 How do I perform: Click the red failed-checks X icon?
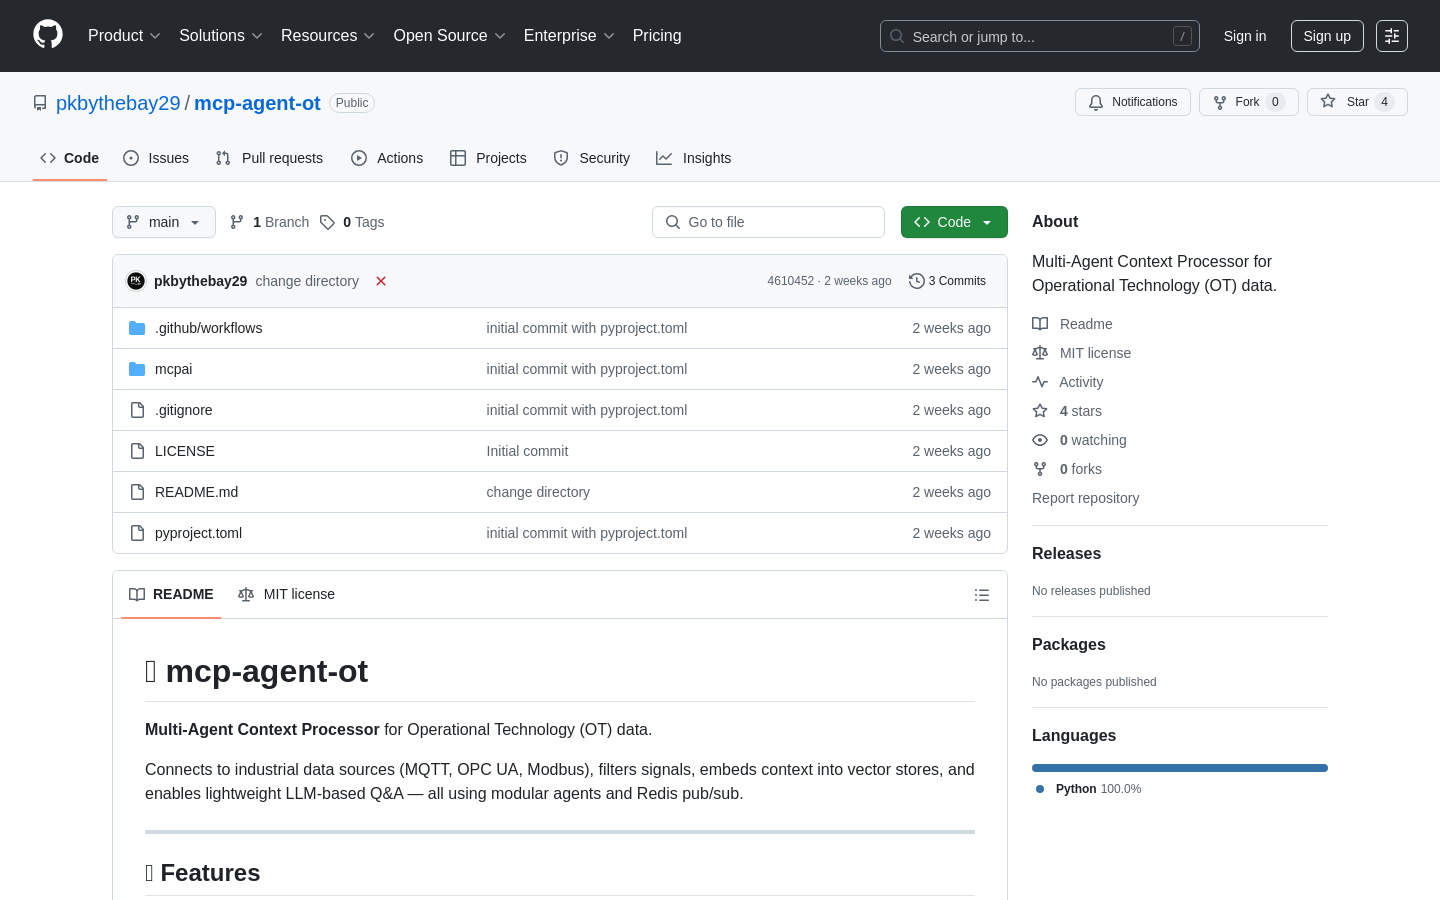[x=381, y=281]
